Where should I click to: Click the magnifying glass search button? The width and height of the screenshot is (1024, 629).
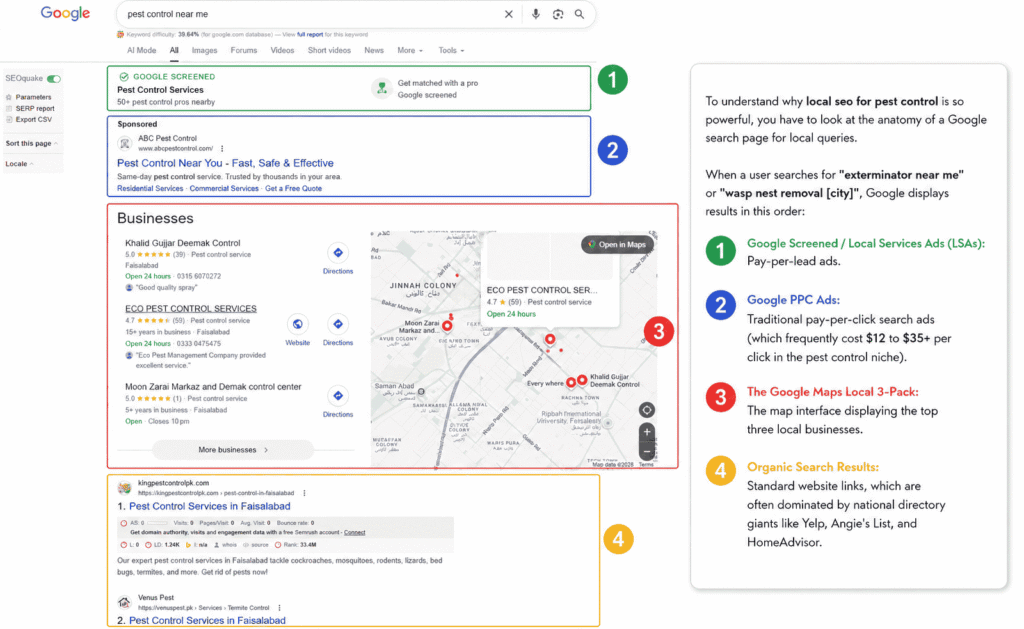point(579,14)
